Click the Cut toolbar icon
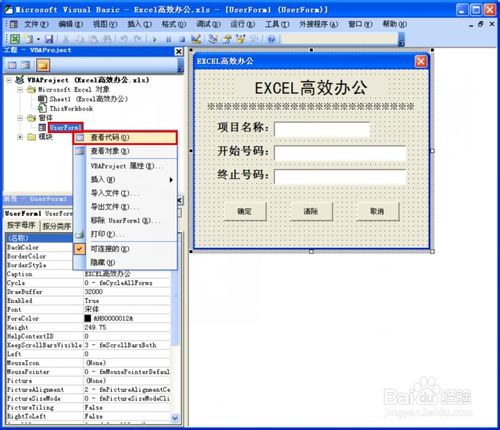Image resolution: width=500 pixels, height=430 pixels. click(x=66, y=39)
